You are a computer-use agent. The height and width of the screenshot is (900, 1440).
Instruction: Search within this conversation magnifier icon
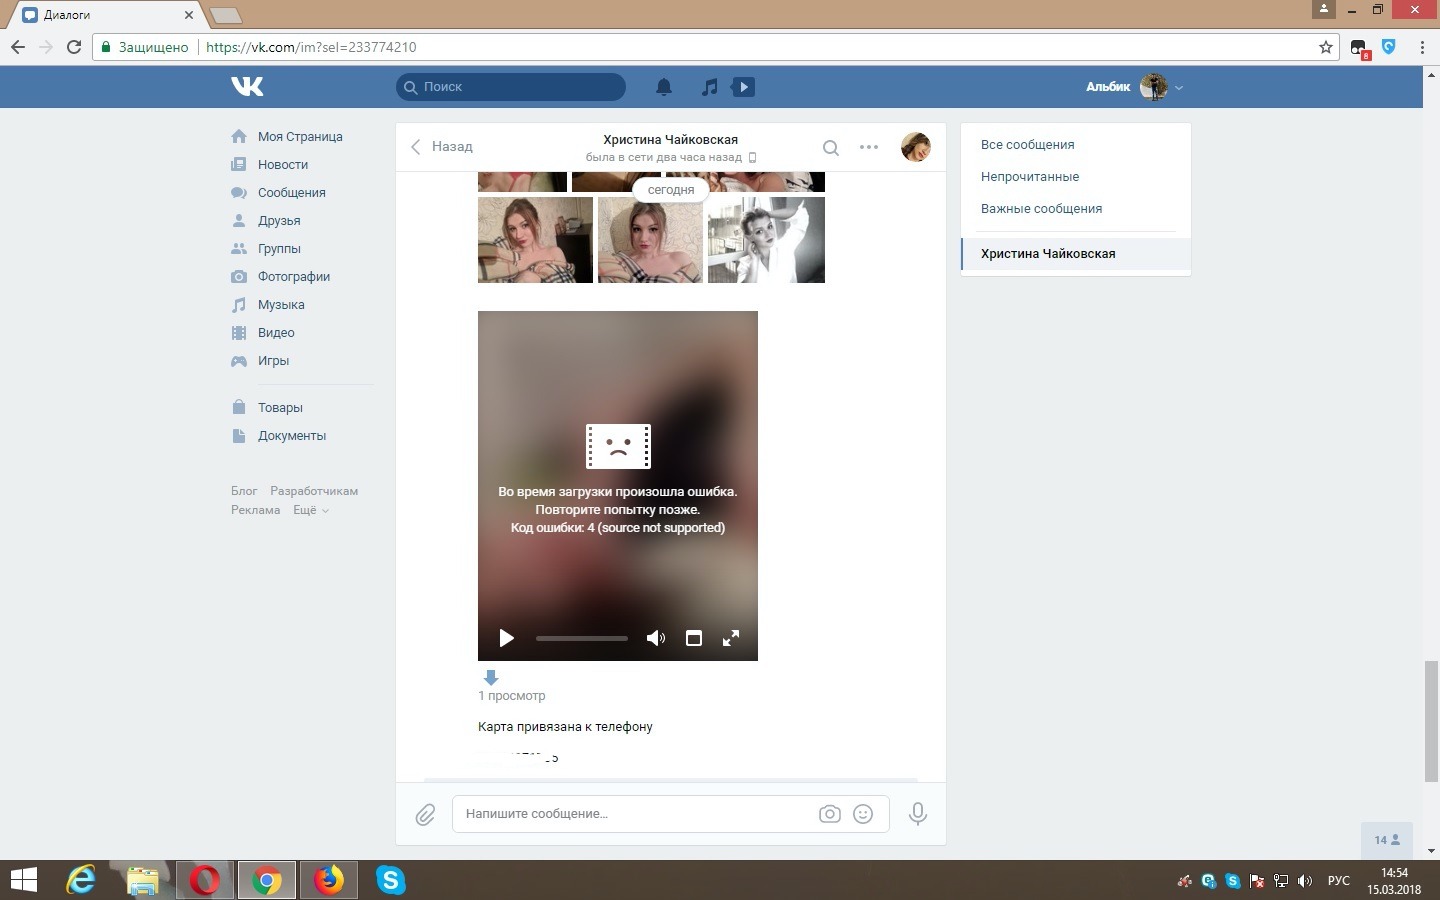[830, 147]
